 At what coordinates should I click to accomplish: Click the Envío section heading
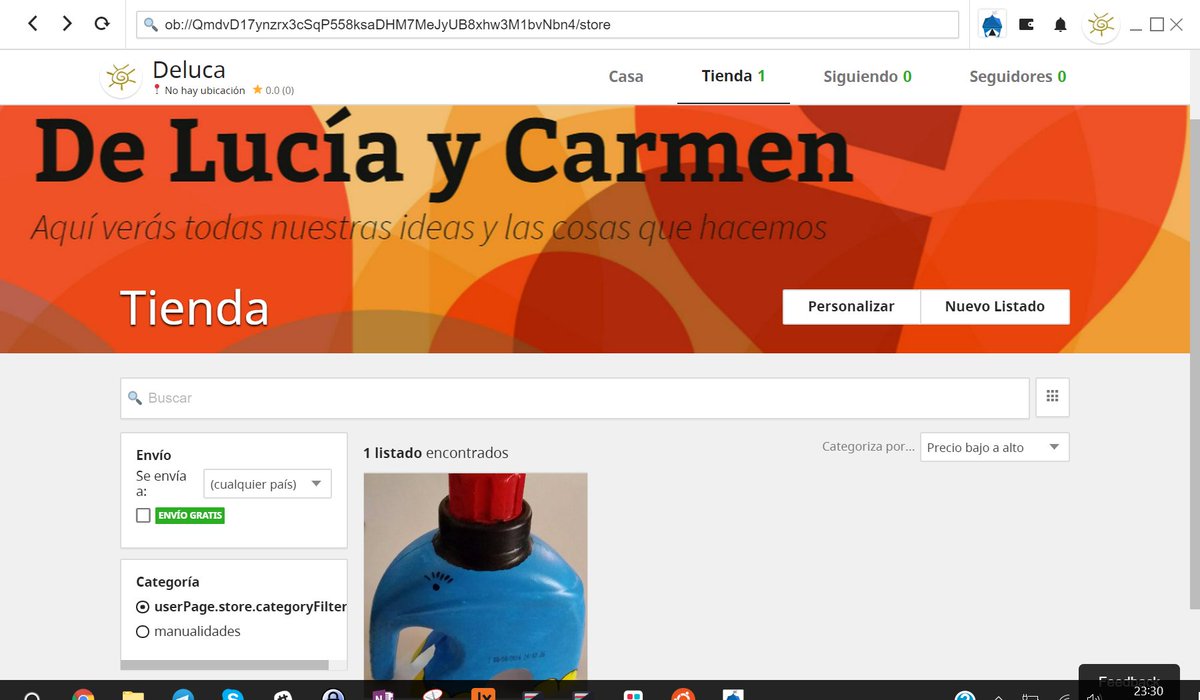(154, 455)
